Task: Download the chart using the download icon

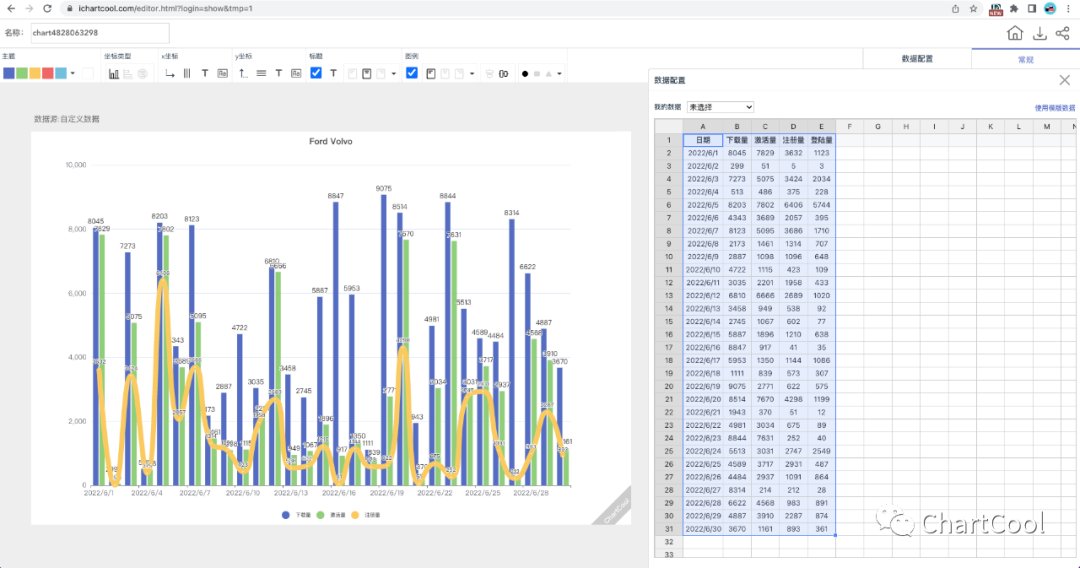Action: 1040,33
